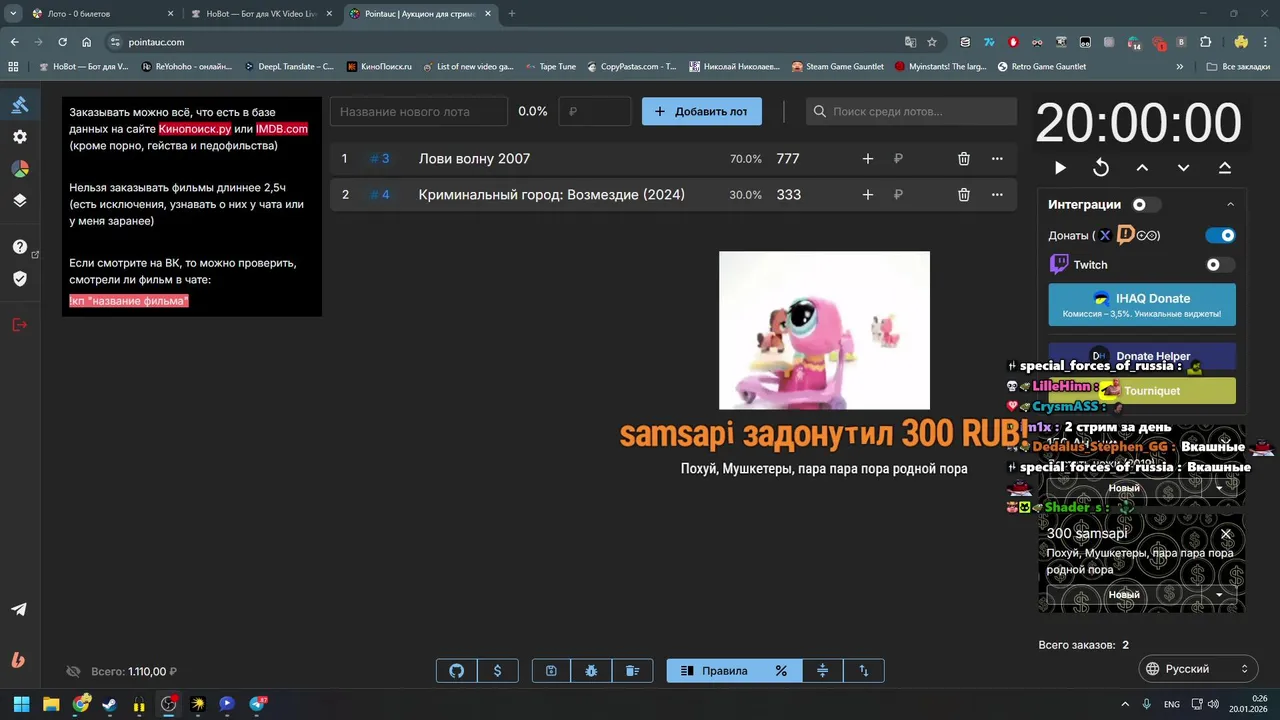The image size is (1280, 720).
Task: Open the layers icon in left sidebar
Action: (20, 200)
